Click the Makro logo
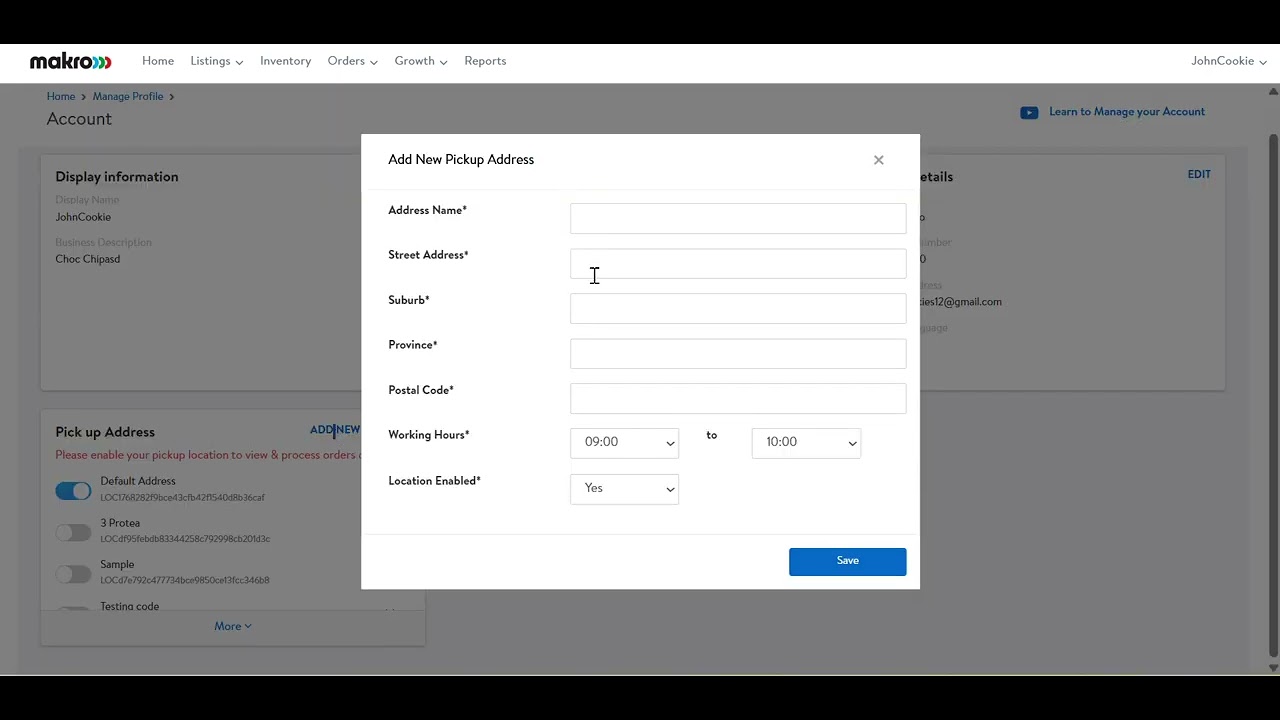 (70, 62)
